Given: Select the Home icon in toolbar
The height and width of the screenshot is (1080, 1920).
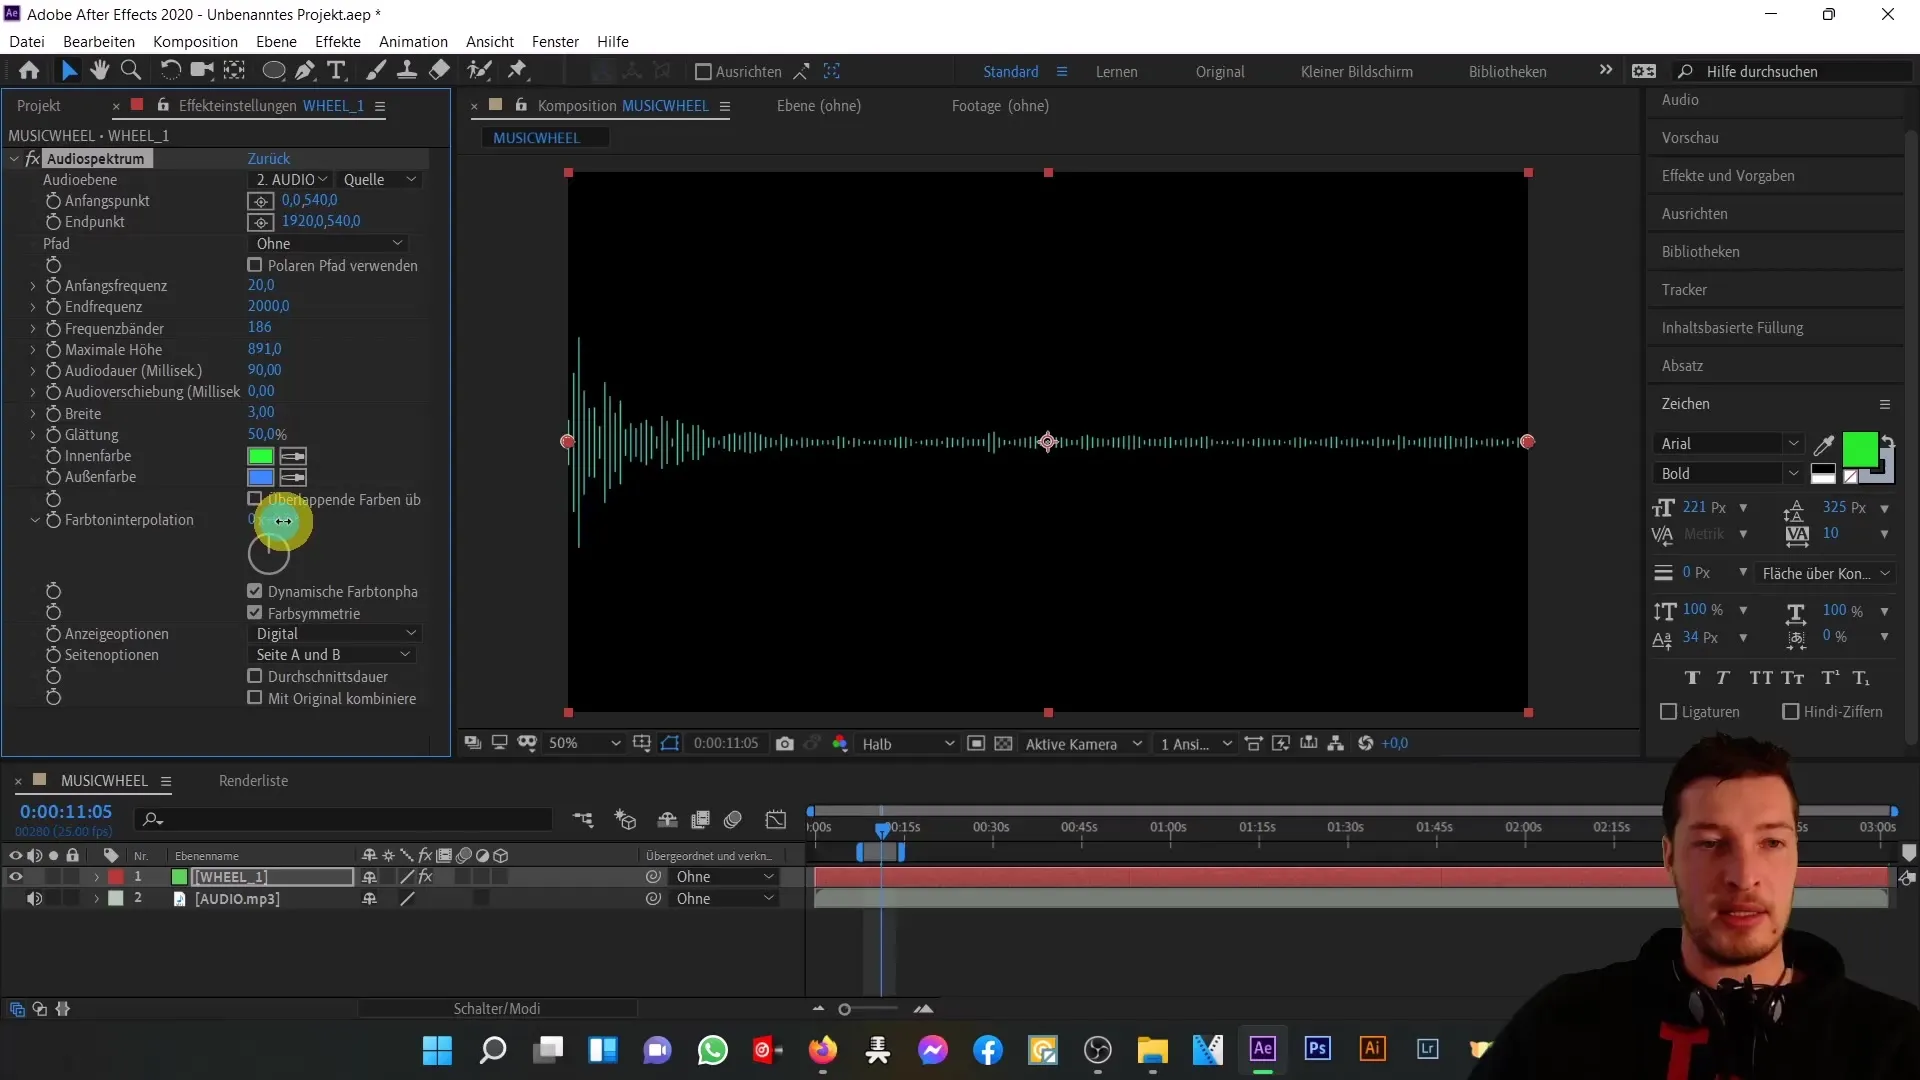Looking at the screenshot, I should coord(29,71).
